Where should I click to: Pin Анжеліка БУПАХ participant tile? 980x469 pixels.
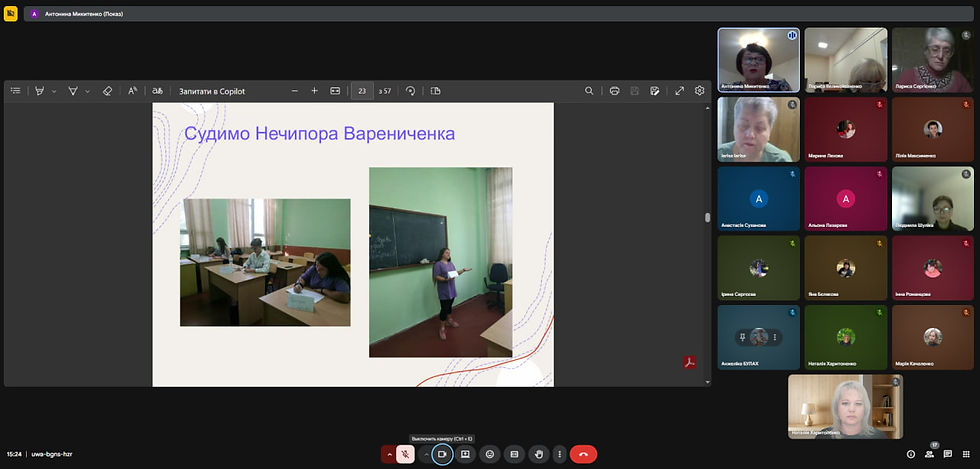(743, 337)
